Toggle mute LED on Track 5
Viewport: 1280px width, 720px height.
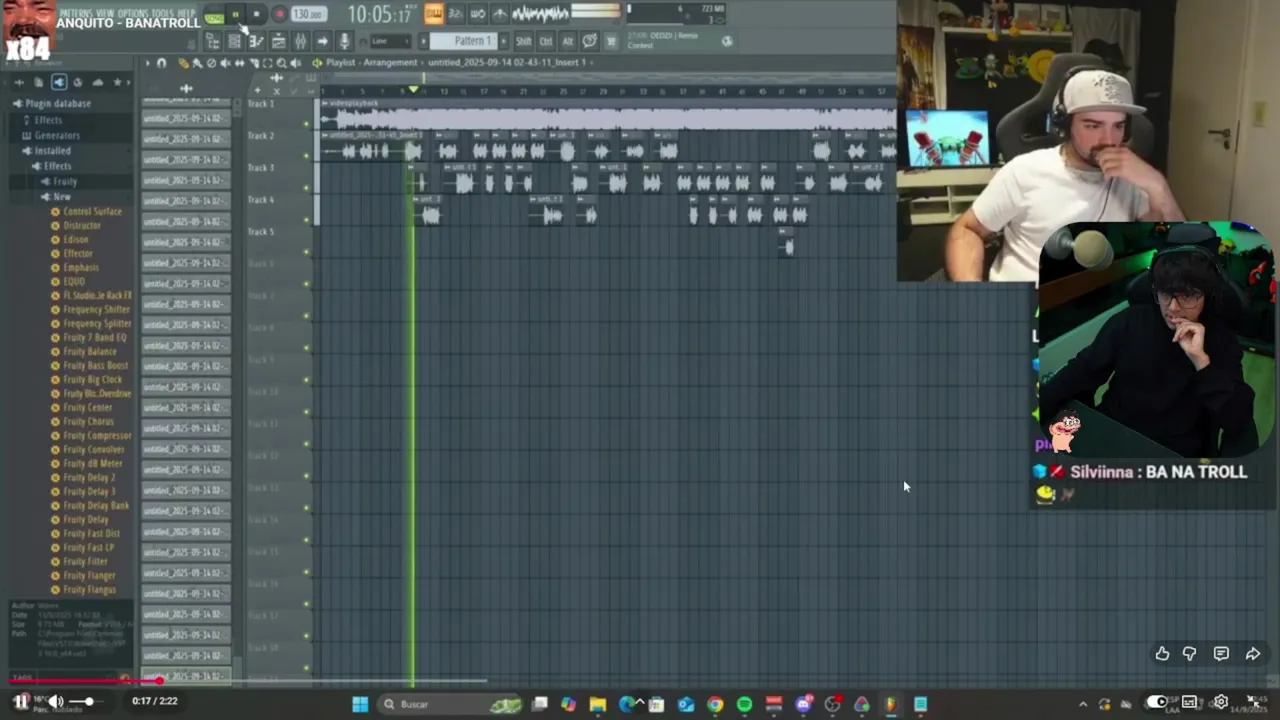click(x=307, y=252)
